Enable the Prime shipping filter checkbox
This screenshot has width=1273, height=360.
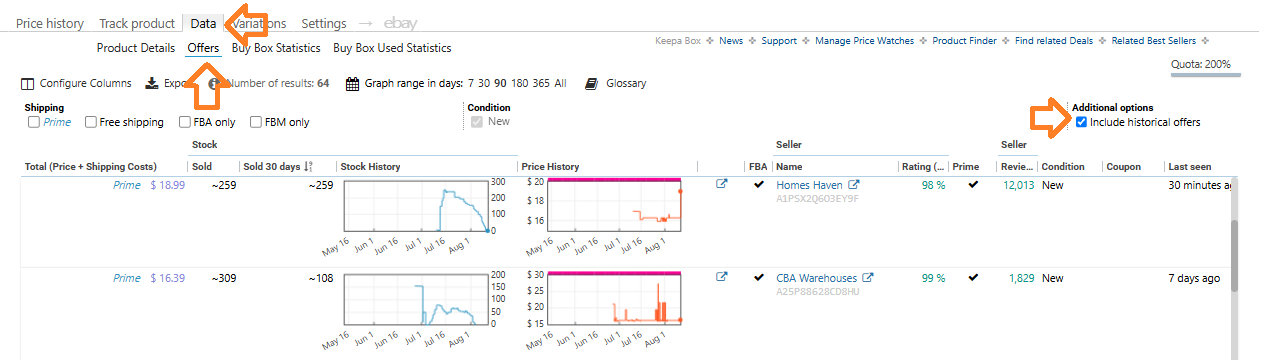coord(34,122)
